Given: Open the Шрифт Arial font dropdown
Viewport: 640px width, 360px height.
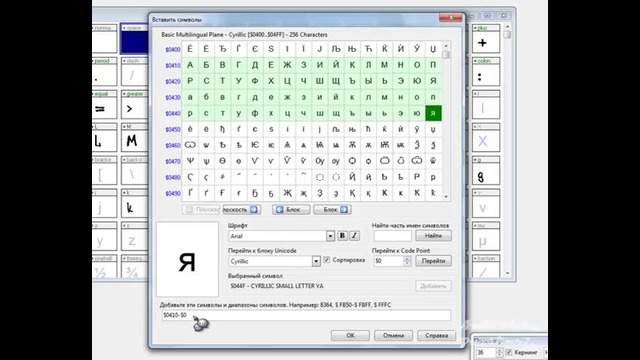Looking at the screenshot, I should [x=330, y=236].
